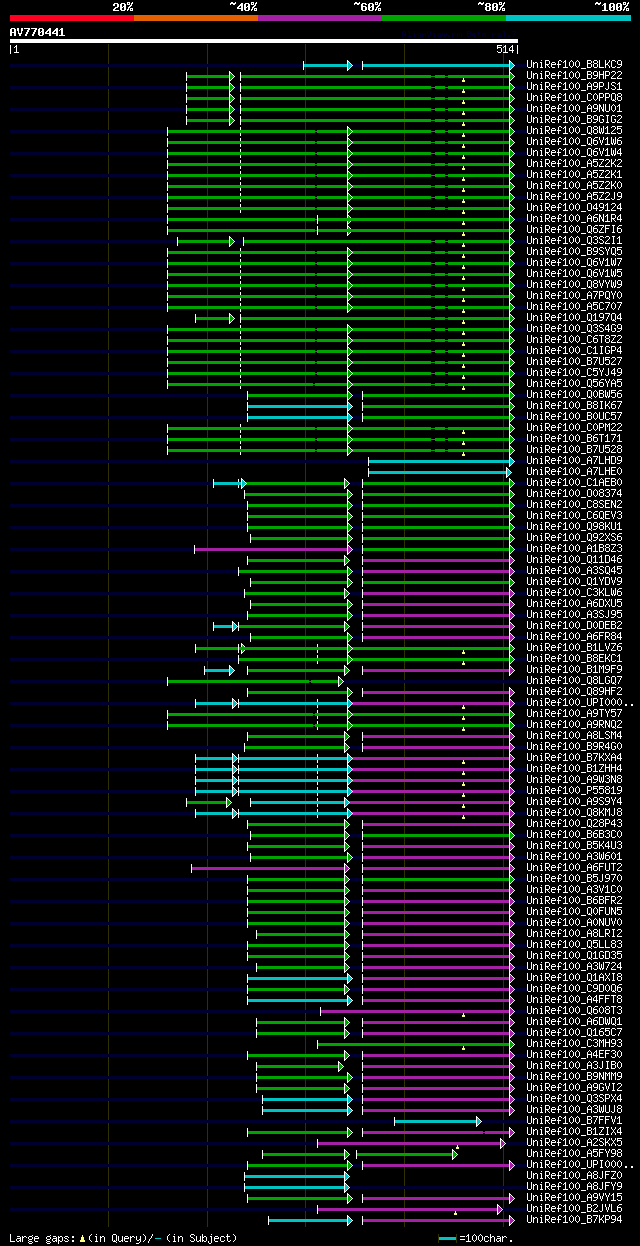Open the UniRef100_C3MH93 entry
This screenshot has width=640, height=1246.
point(574,1043)
